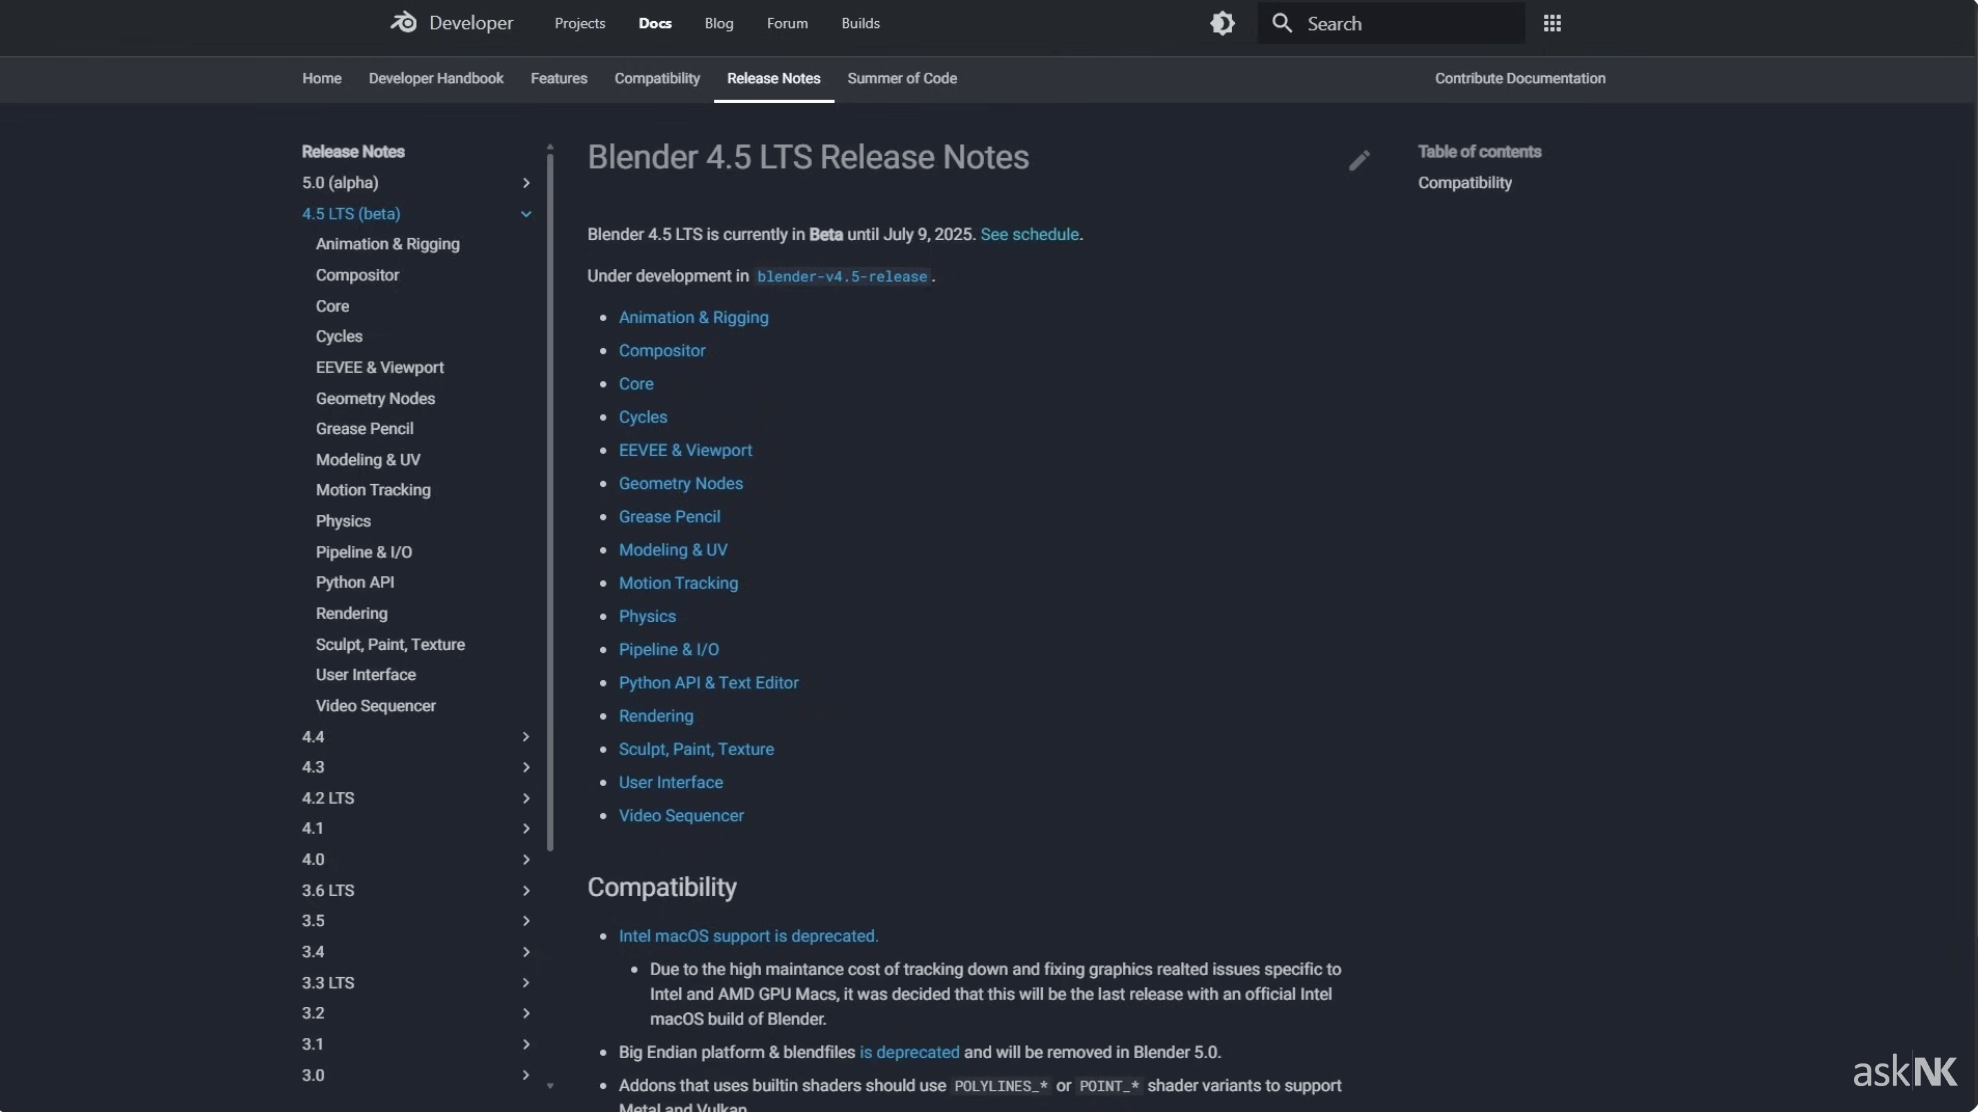Open the Docs menu item
This screenshot has width=1978, height=1112.
(655, 23)
